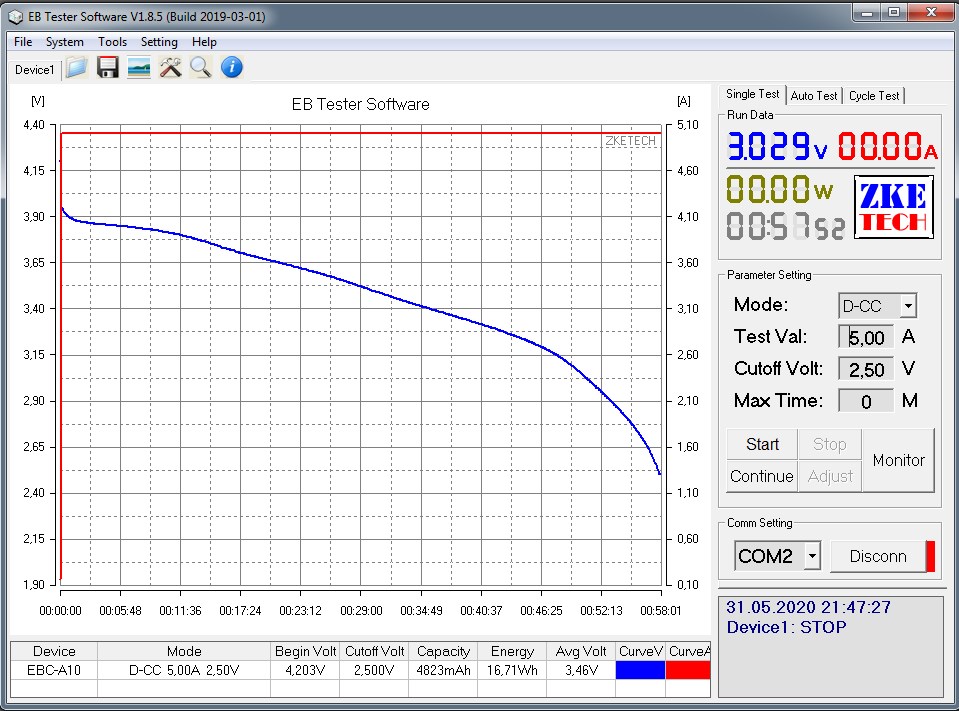Click the Cutoff Volt input field
Viewport: 959px width, 711px height.
click(x=866, y=369)
